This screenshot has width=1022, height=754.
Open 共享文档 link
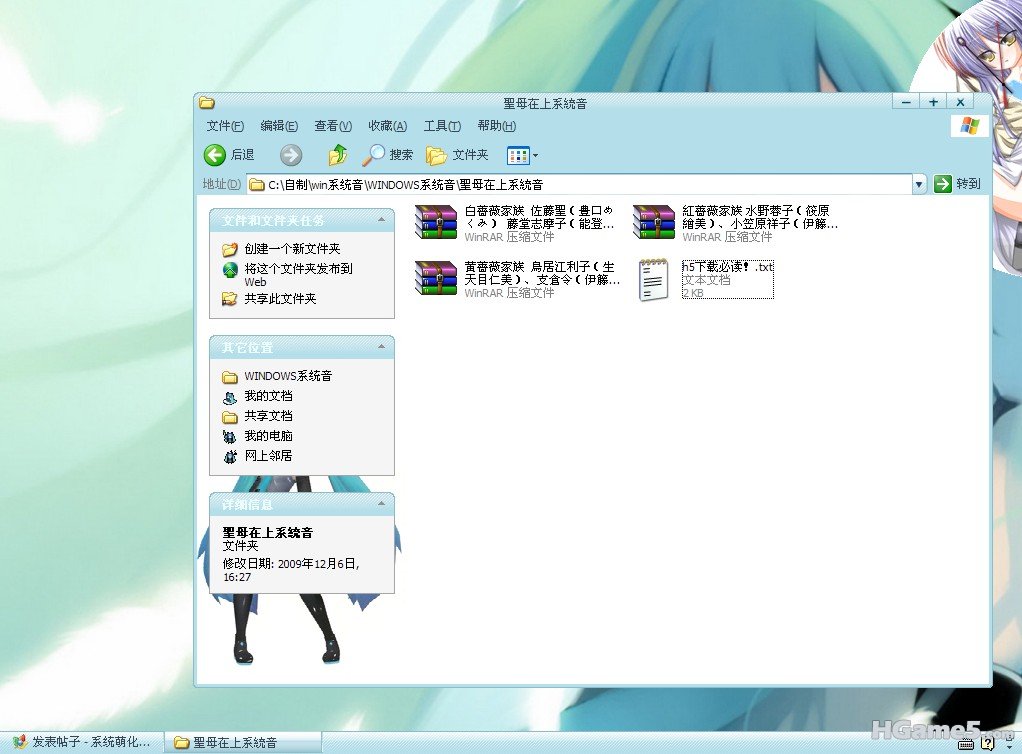[268, 416]
